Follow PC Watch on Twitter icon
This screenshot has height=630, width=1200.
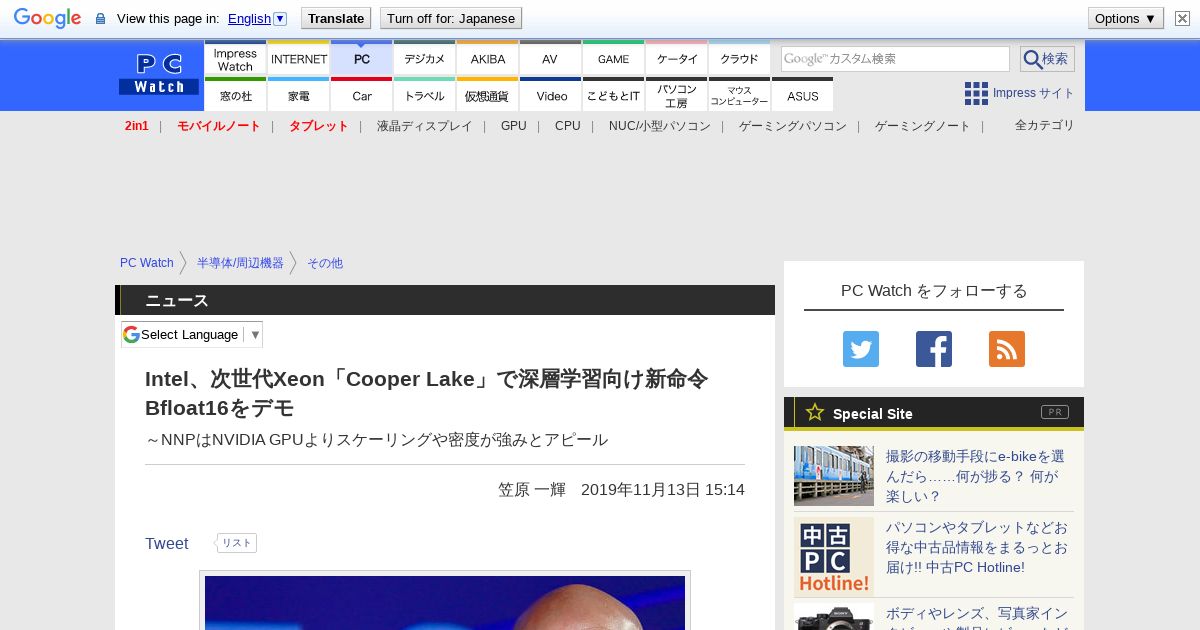coord(861,349)
